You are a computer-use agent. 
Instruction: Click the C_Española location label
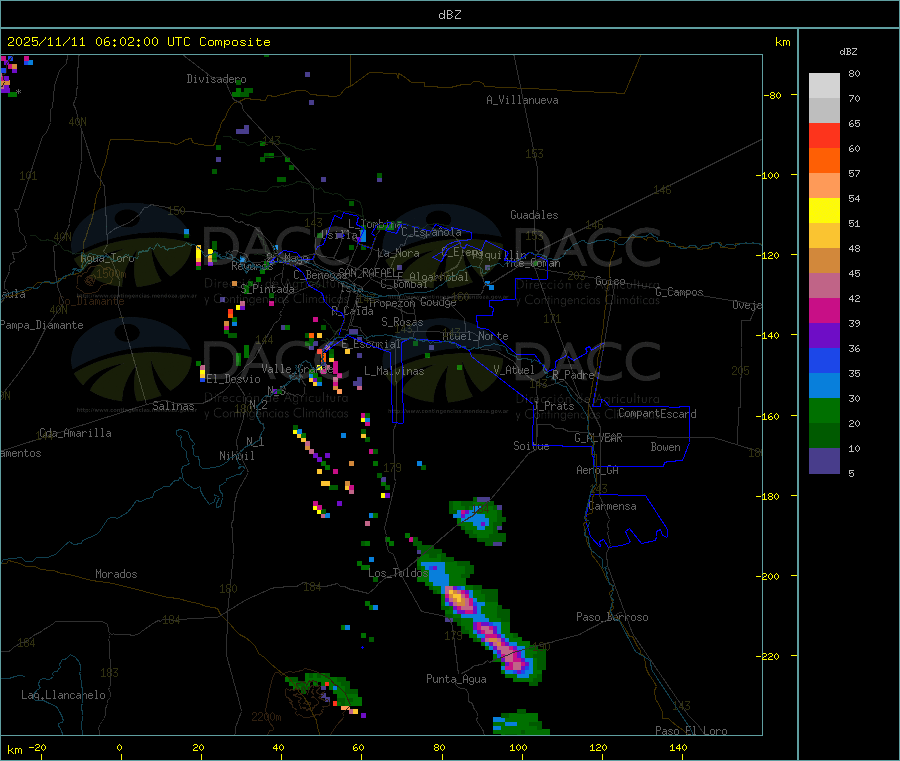(x=431, y=232)
